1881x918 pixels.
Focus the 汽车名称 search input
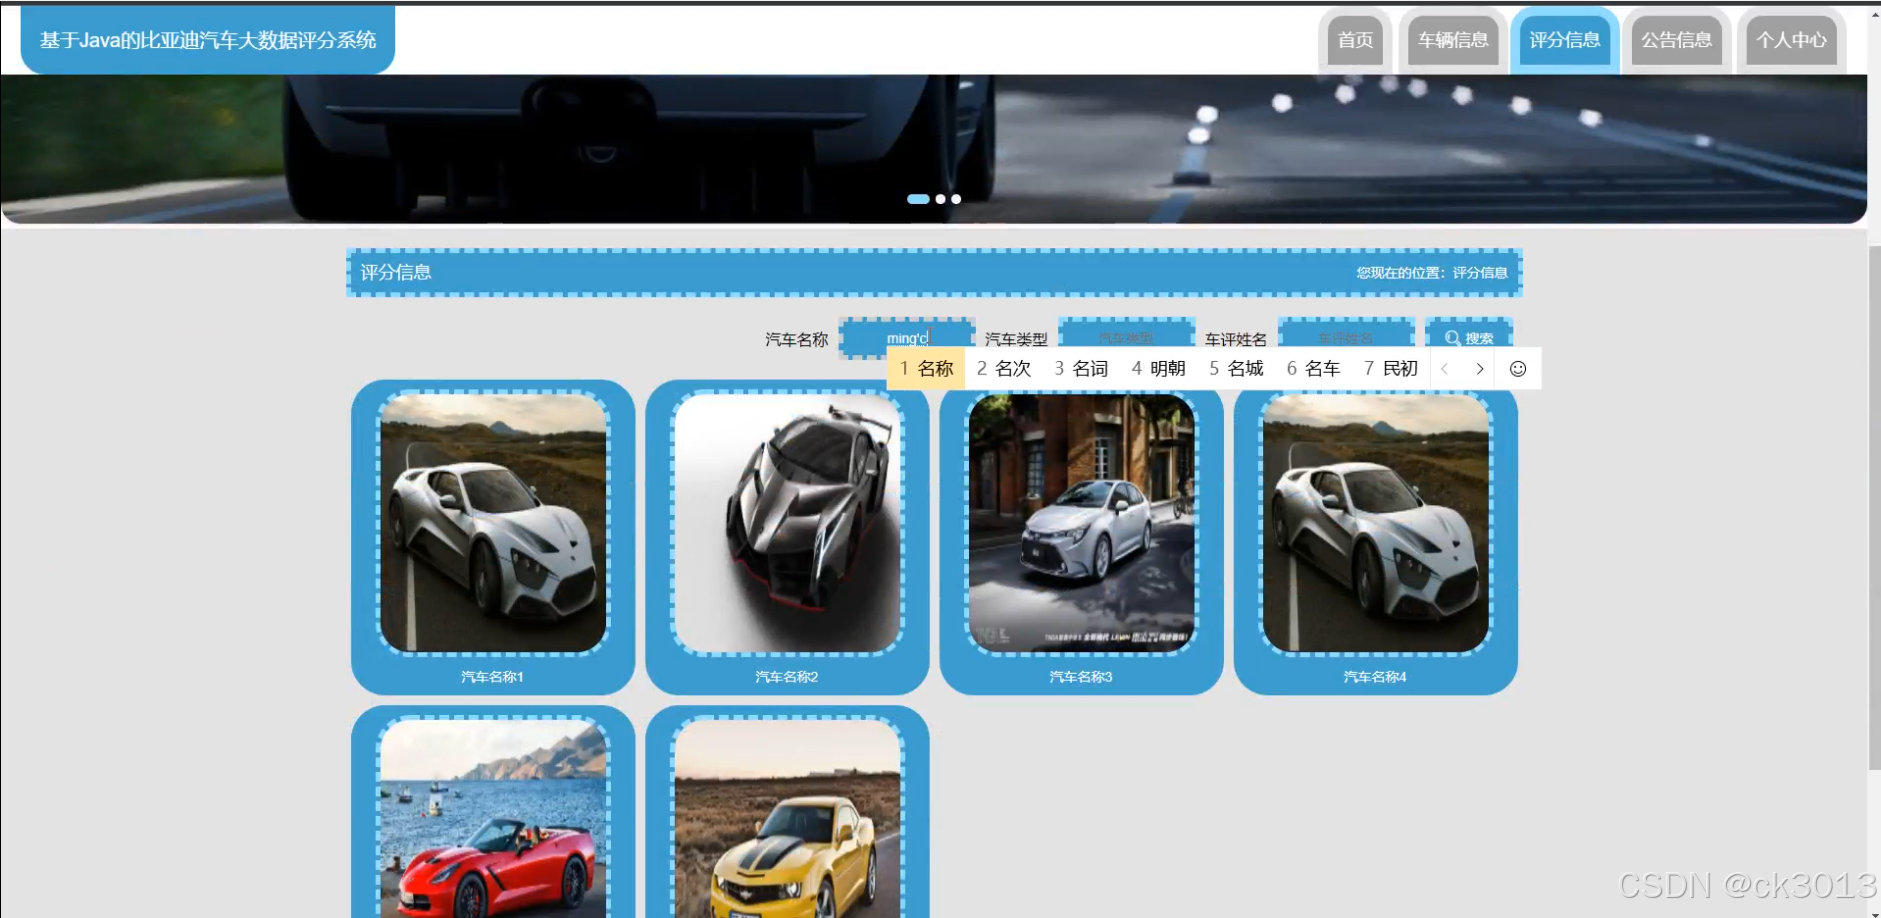coord(907,338)
